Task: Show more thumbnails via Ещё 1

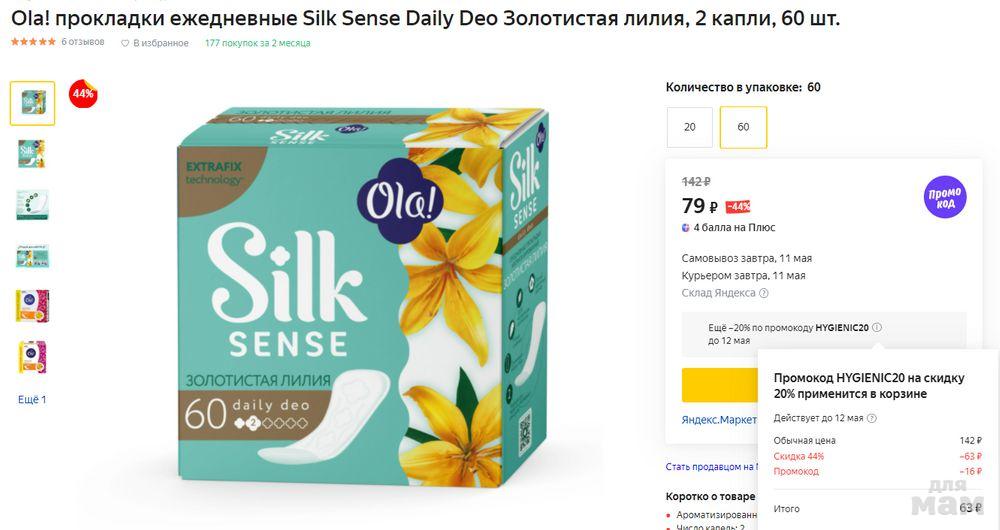Action: (32, 400)
